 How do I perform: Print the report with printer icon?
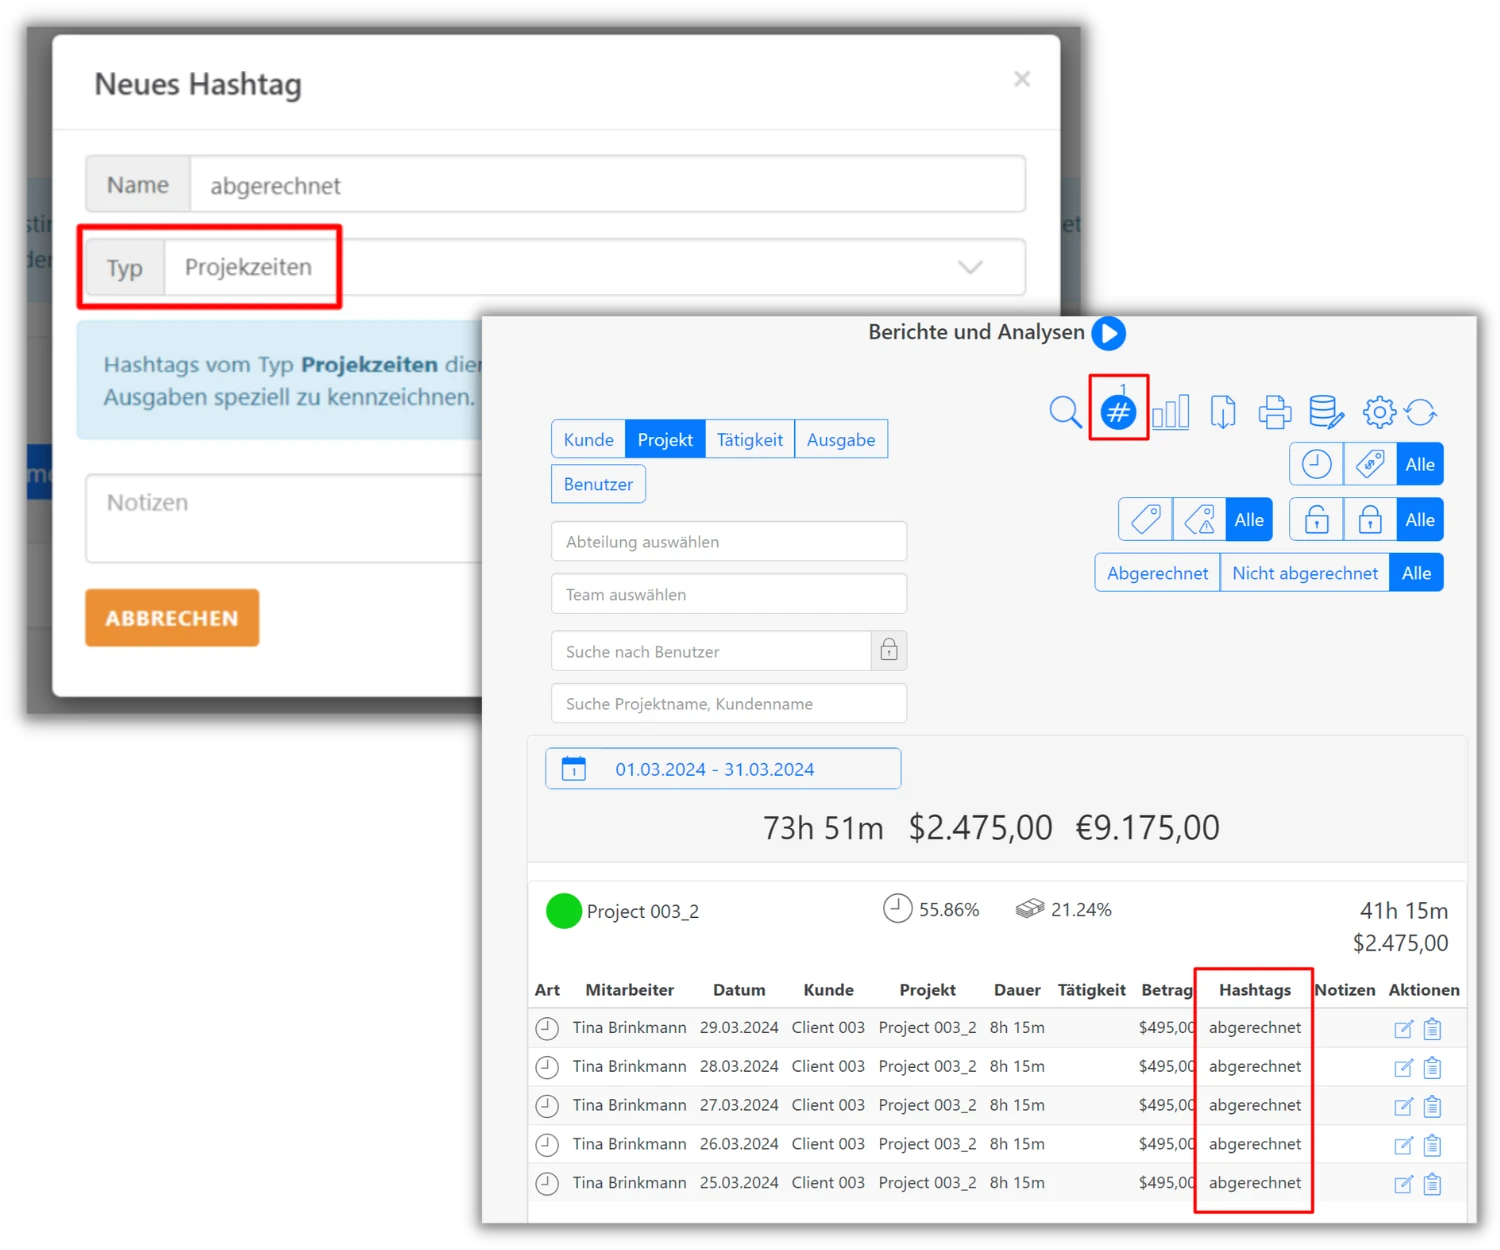(1274, 411)
